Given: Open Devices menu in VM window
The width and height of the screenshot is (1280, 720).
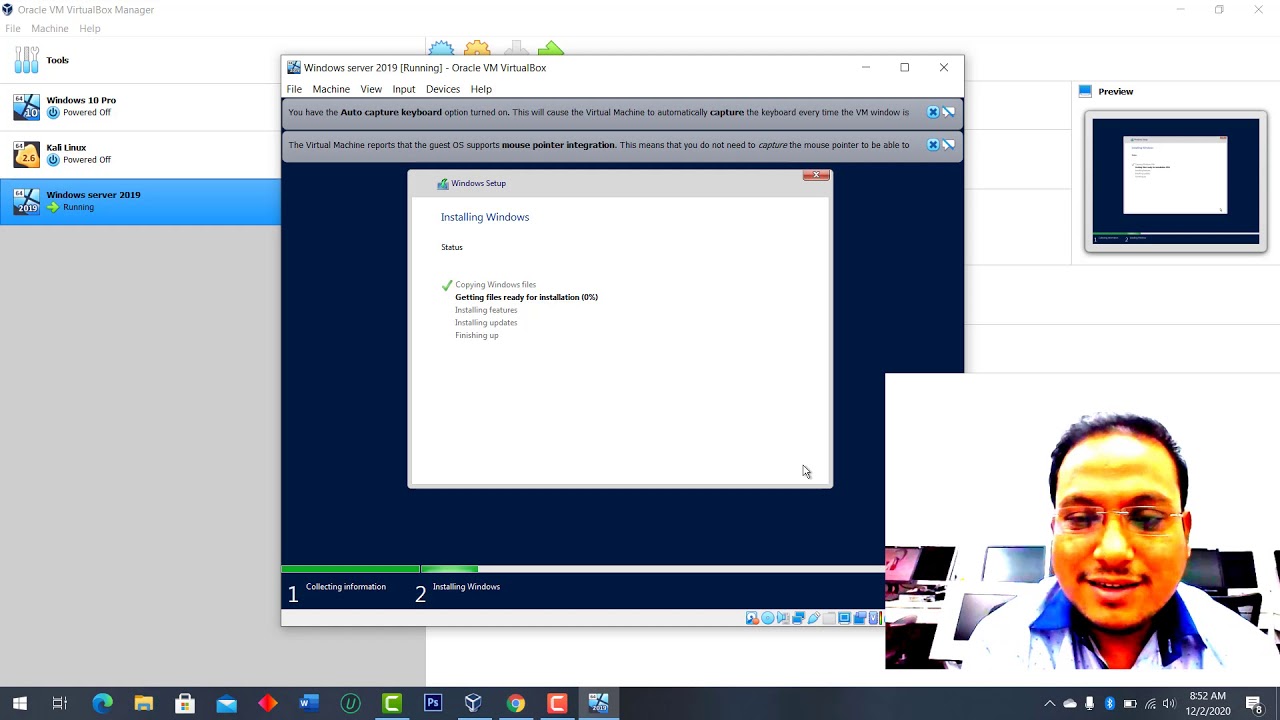Looking at the screenshot, I should click(443, 89).
